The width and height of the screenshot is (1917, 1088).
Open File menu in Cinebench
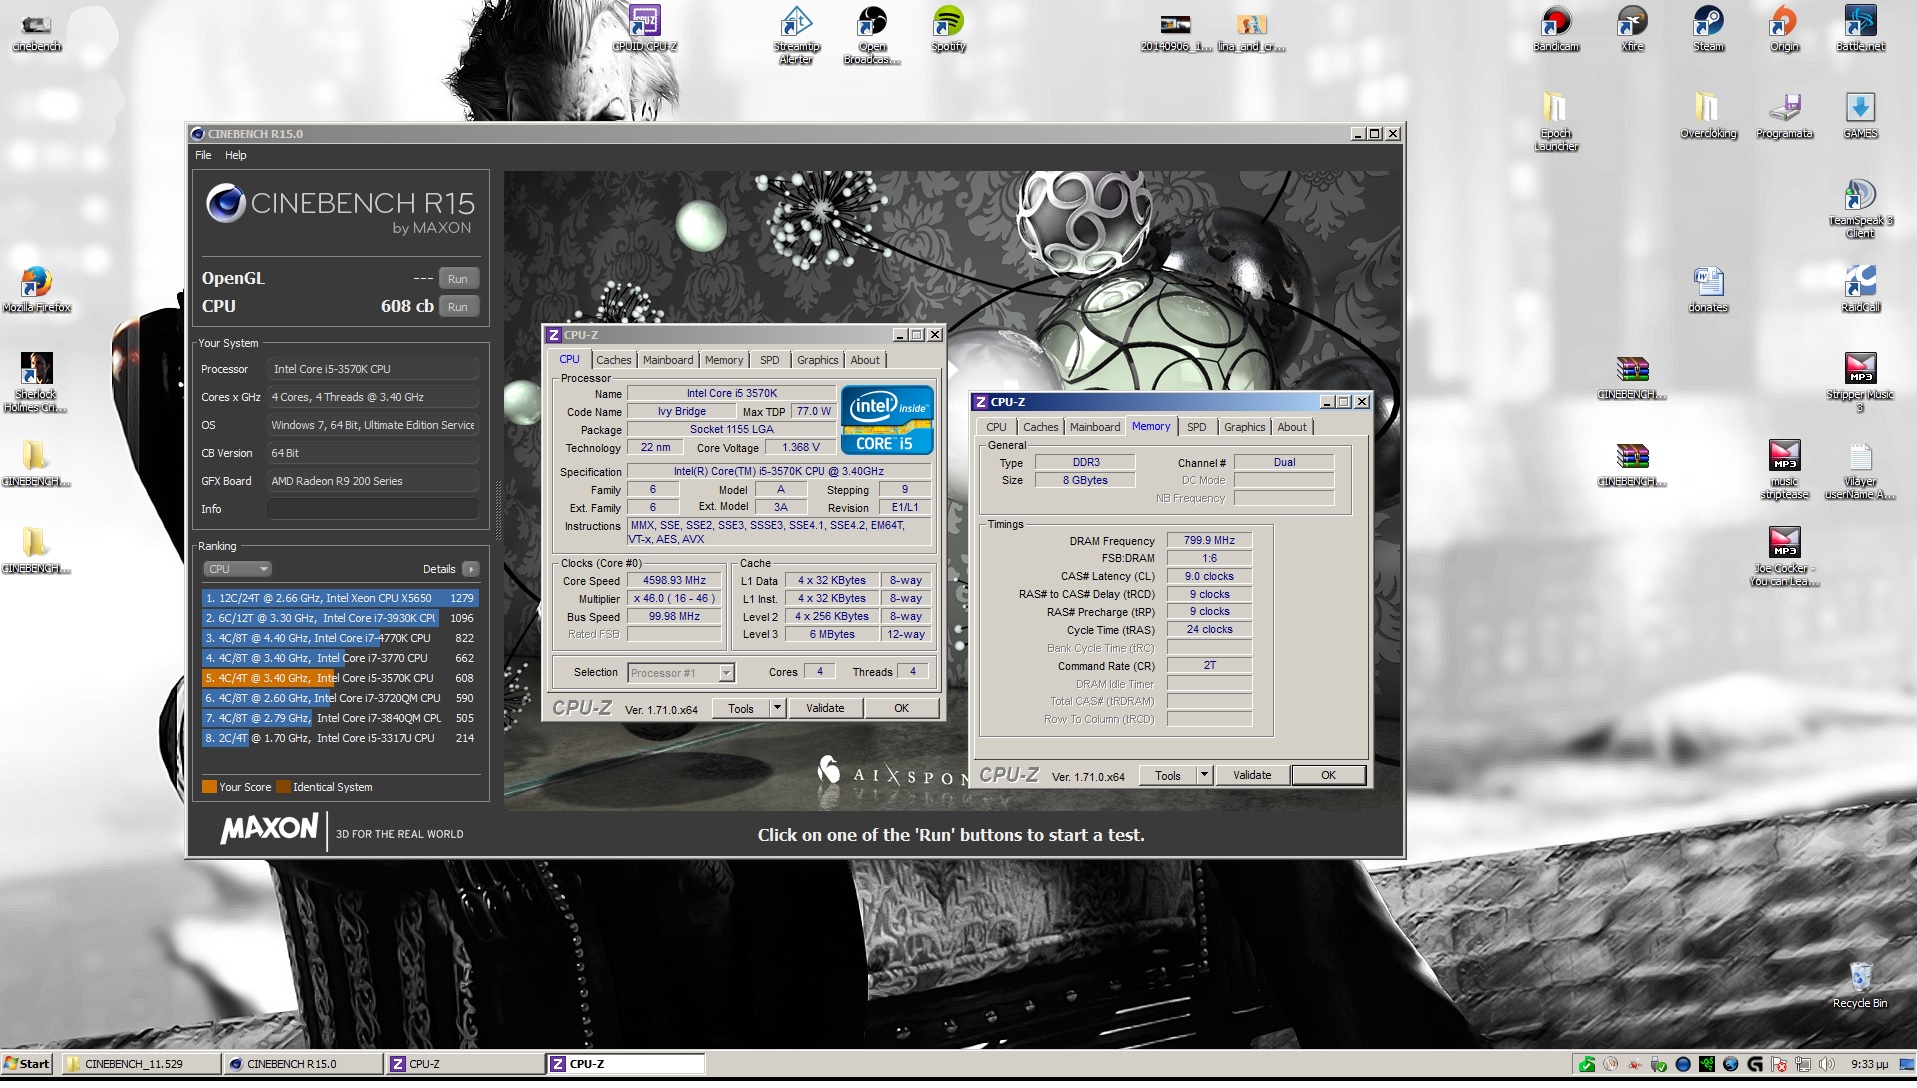pyautogui.click(x=203, y=155)
